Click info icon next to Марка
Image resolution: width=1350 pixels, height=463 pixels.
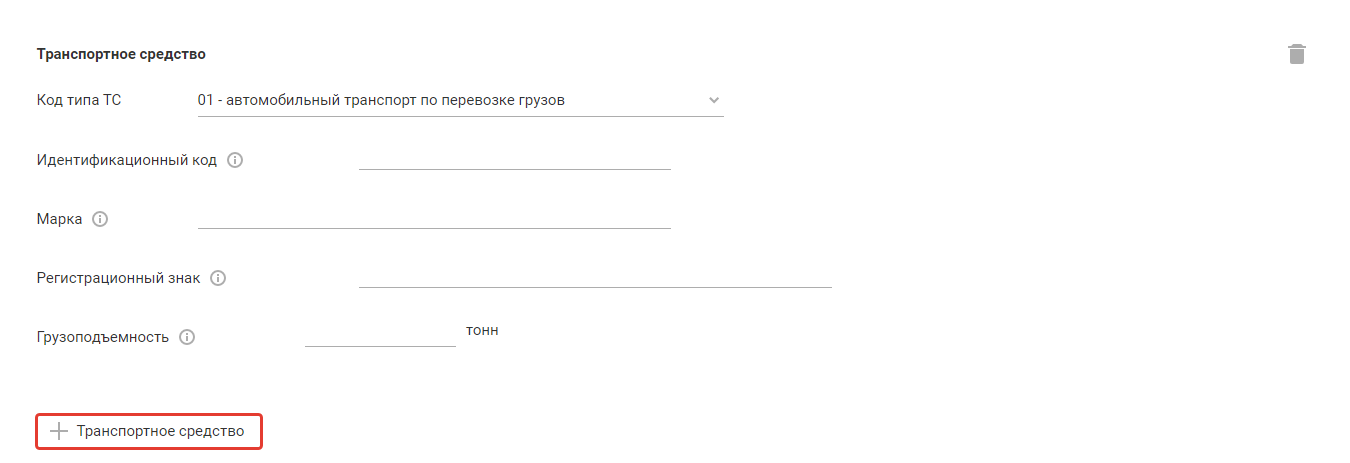point(100,219)
